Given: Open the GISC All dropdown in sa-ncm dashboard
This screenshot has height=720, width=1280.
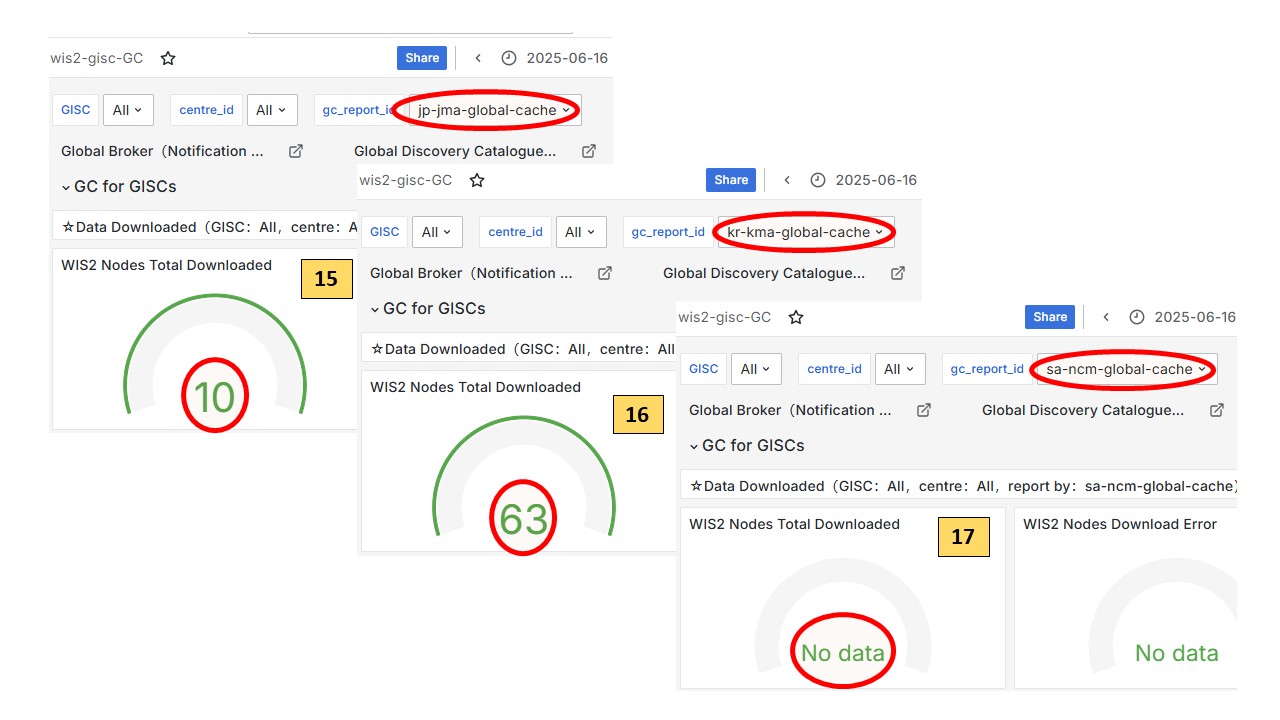Looking at the screenshot, I should click(756, 369).
